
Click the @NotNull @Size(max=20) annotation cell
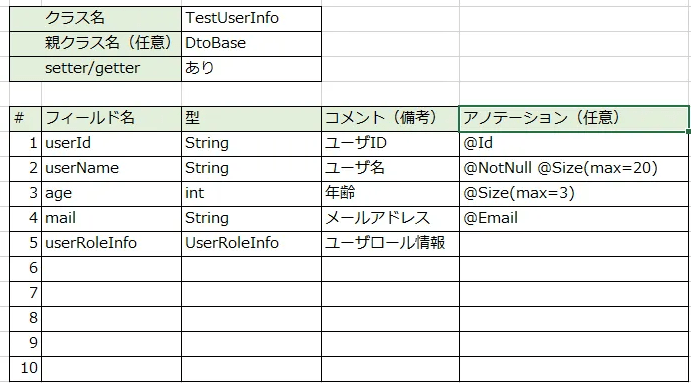pyautogui.click(x=574, y=169)
